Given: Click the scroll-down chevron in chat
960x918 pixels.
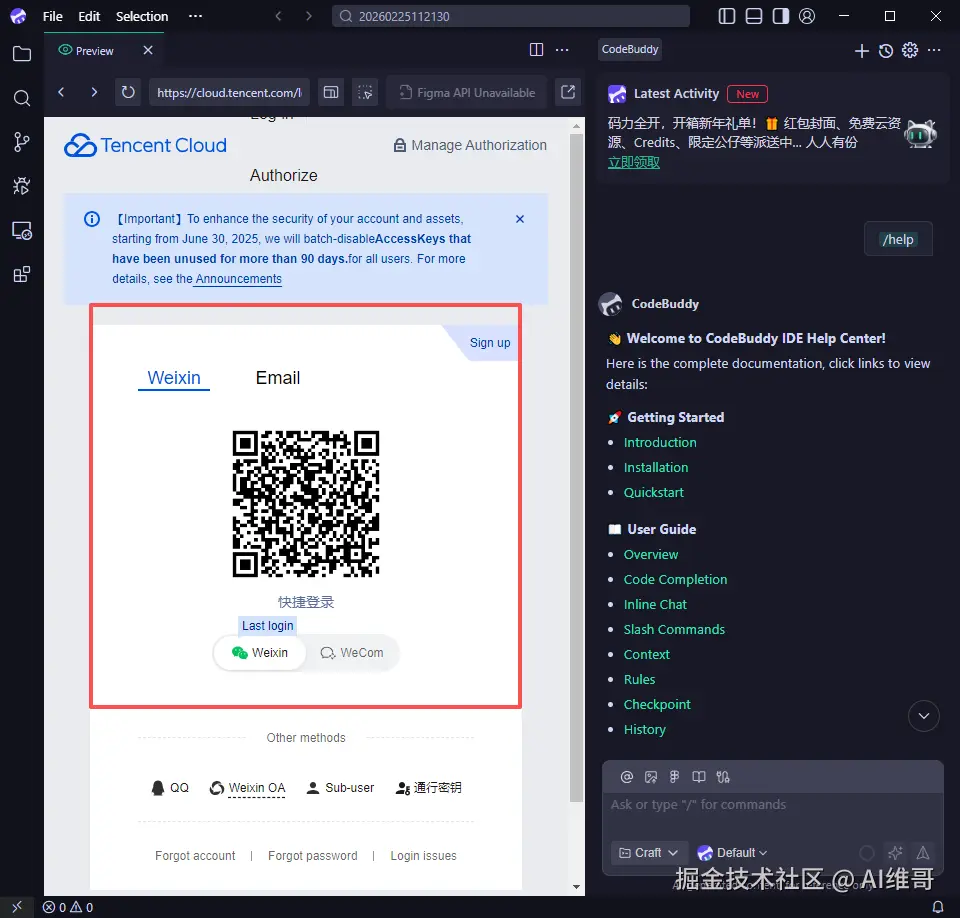Looking at the screenshot, I should (924, 715).
